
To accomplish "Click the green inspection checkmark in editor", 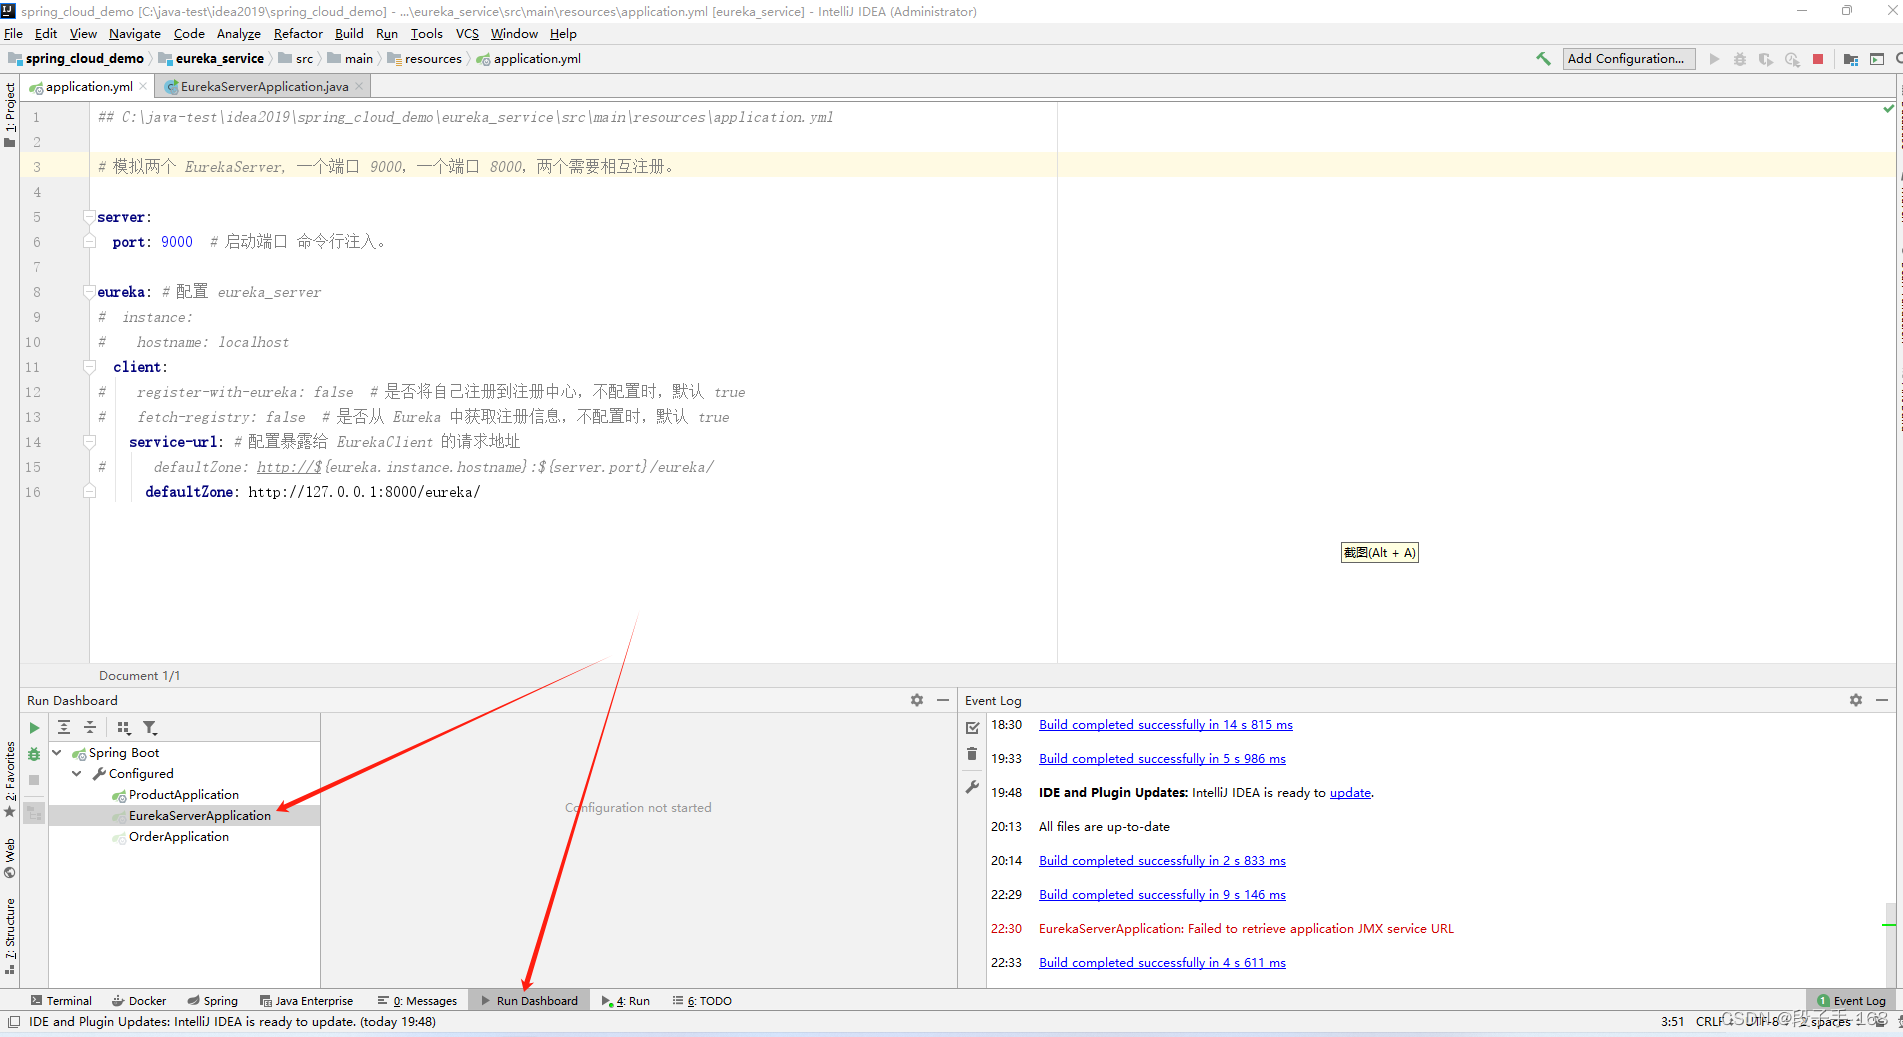I will (x=1888, y=108).
